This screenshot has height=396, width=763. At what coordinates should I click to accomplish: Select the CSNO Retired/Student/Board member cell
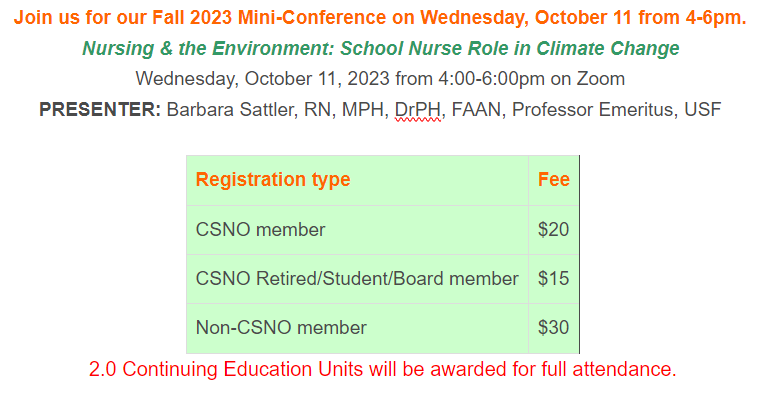358,279
